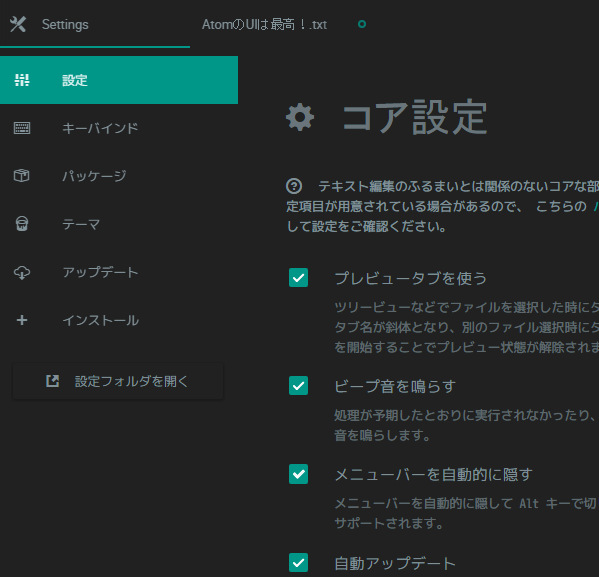Click the keyboard icon for キーバインド
The image size is (599, 577).
22,128
